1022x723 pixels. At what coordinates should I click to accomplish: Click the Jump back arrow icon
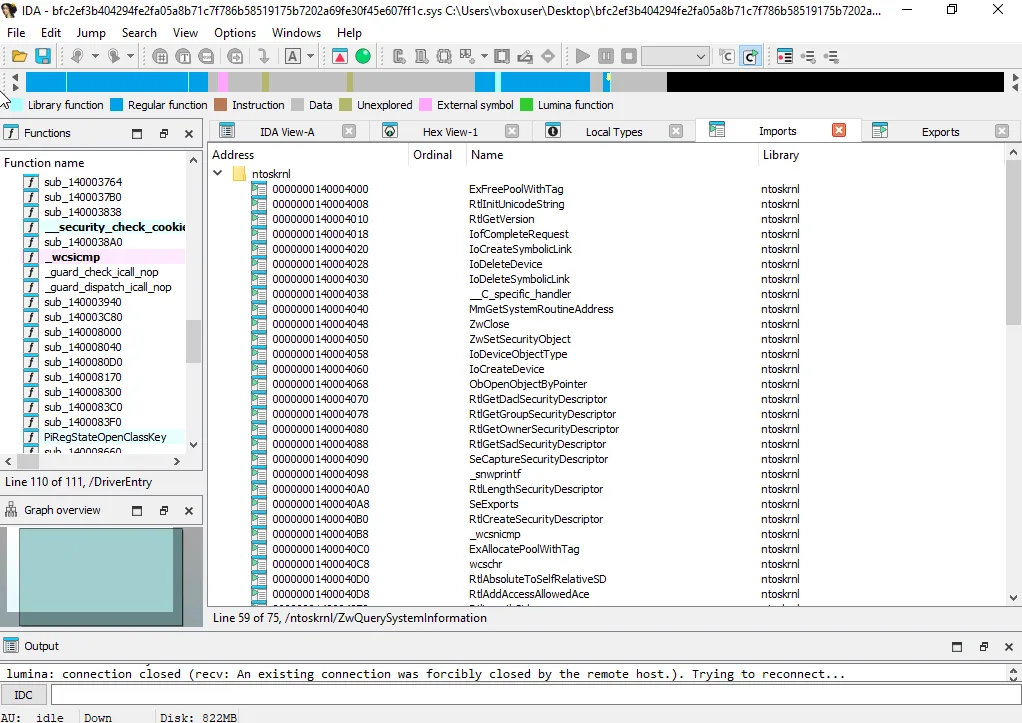[78, 57]
